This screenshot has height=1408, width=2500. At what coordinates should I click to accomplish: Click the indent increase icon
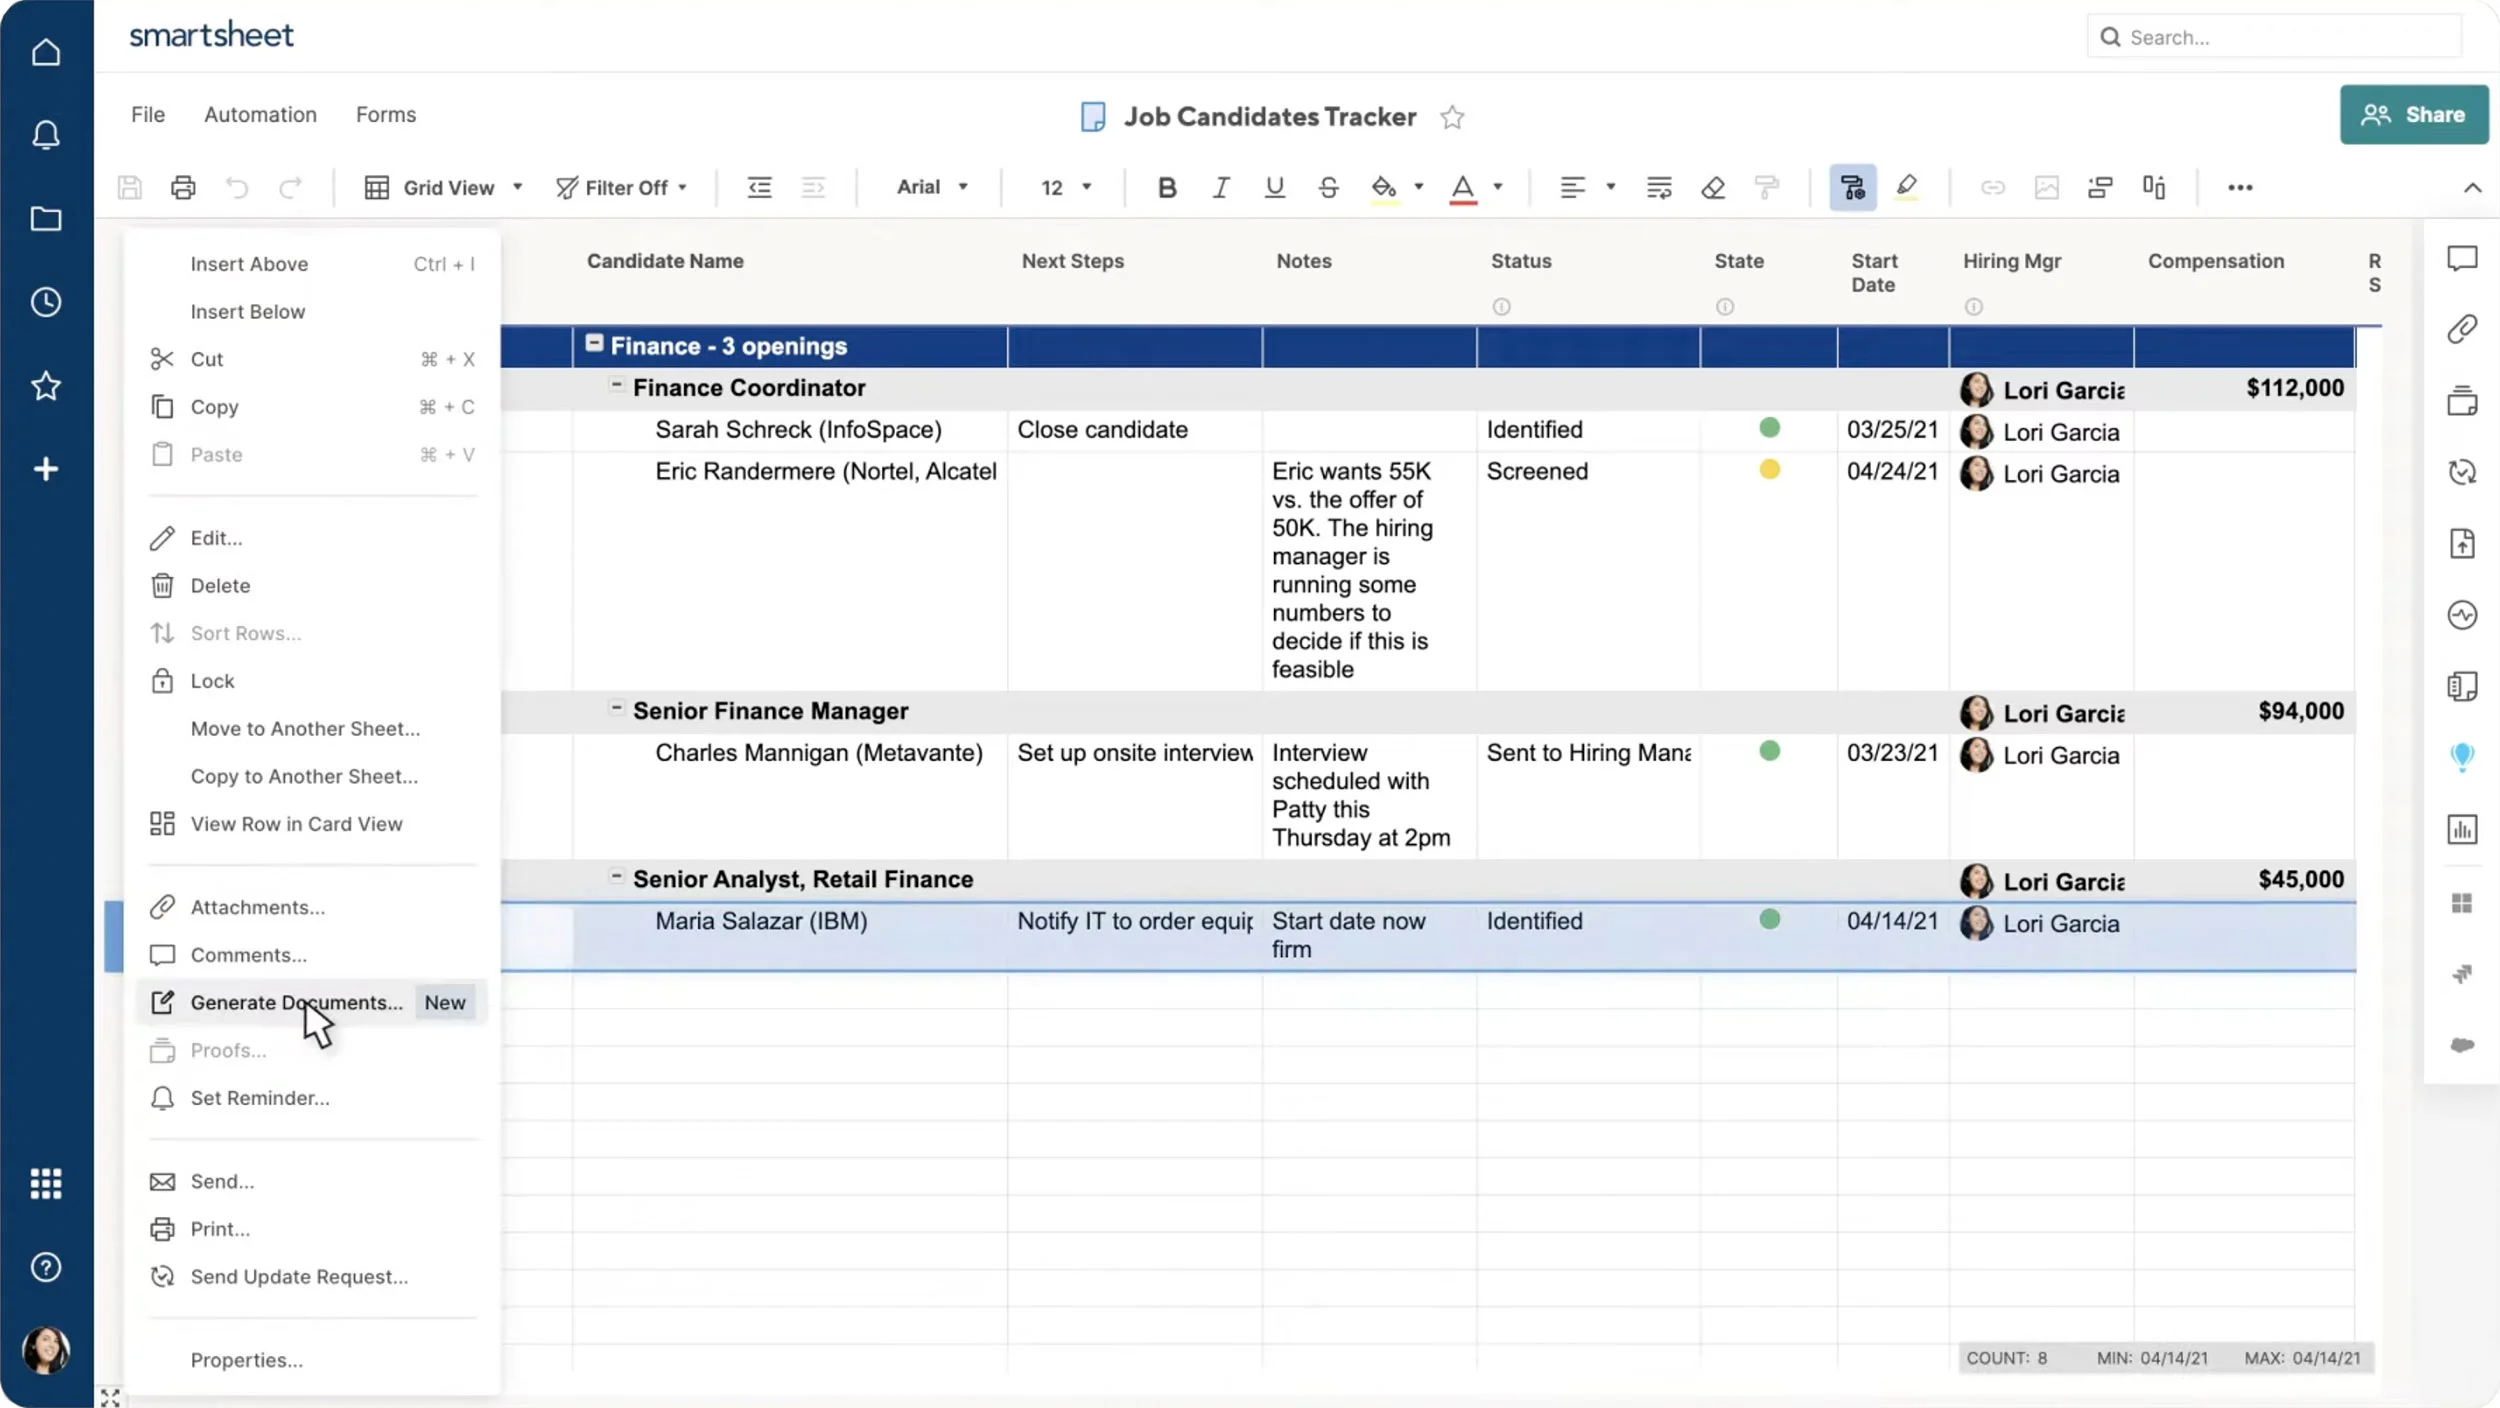pyautogui.click(x=812, y=185)
